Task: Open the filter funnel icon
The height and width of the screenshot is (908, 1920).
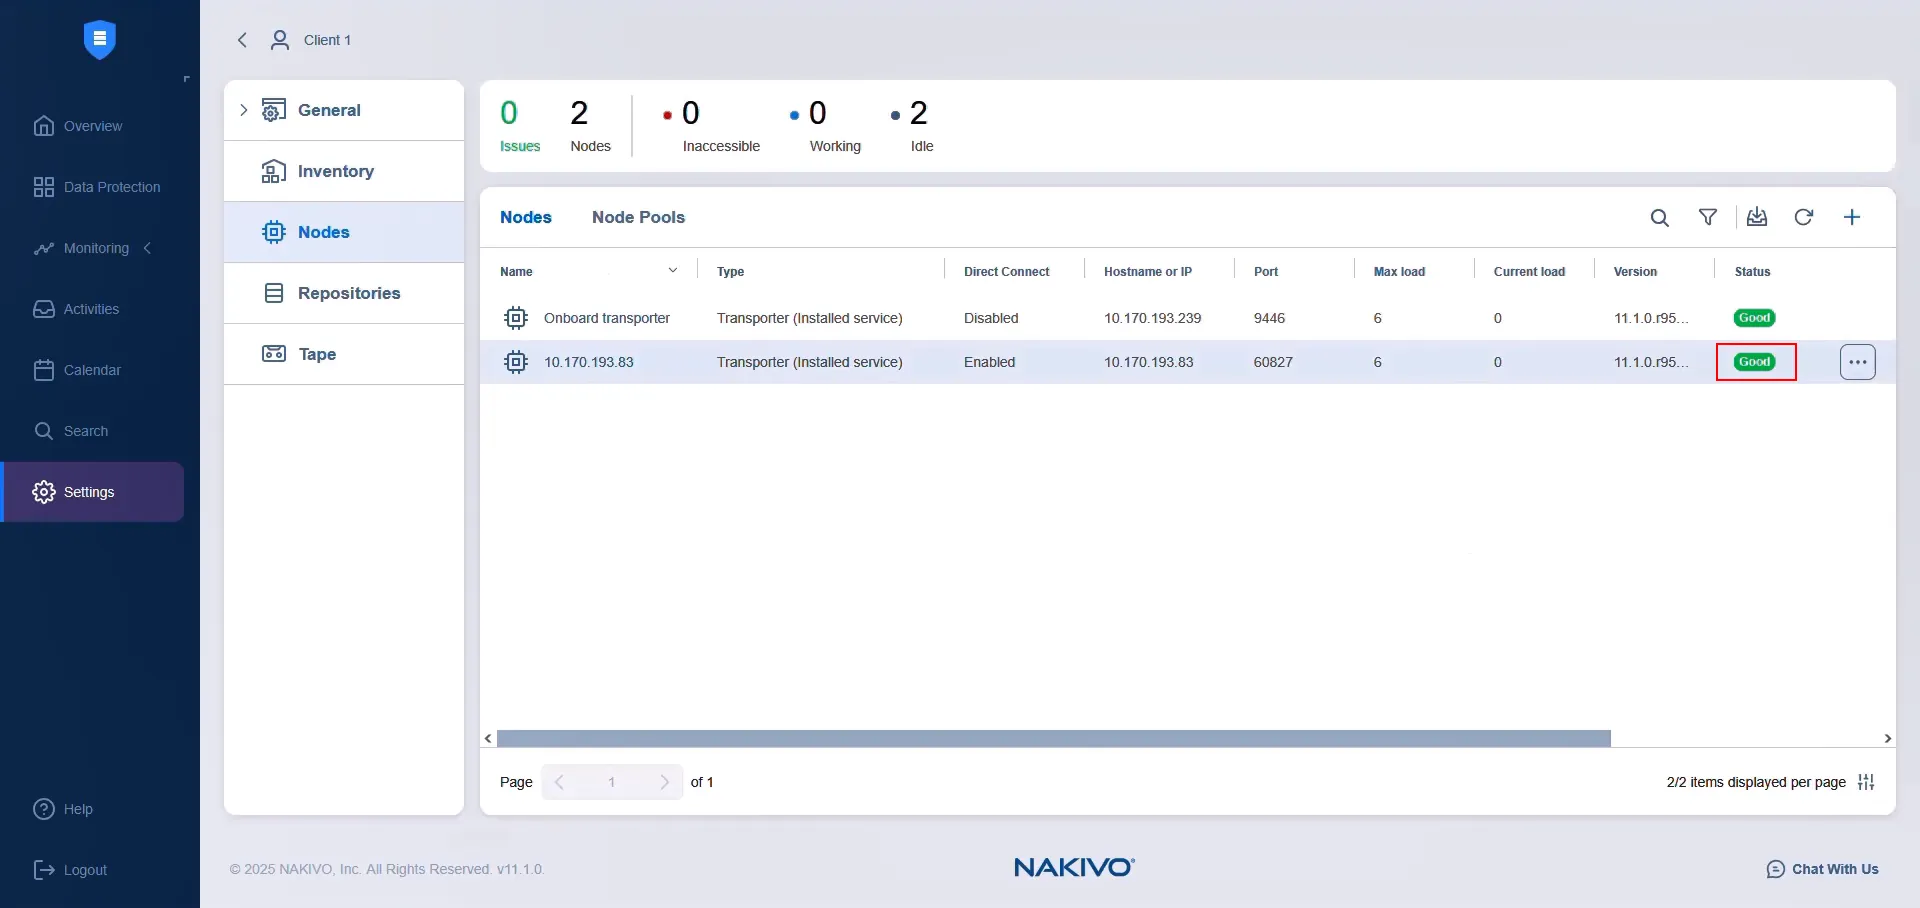Action: (1708, 217)
